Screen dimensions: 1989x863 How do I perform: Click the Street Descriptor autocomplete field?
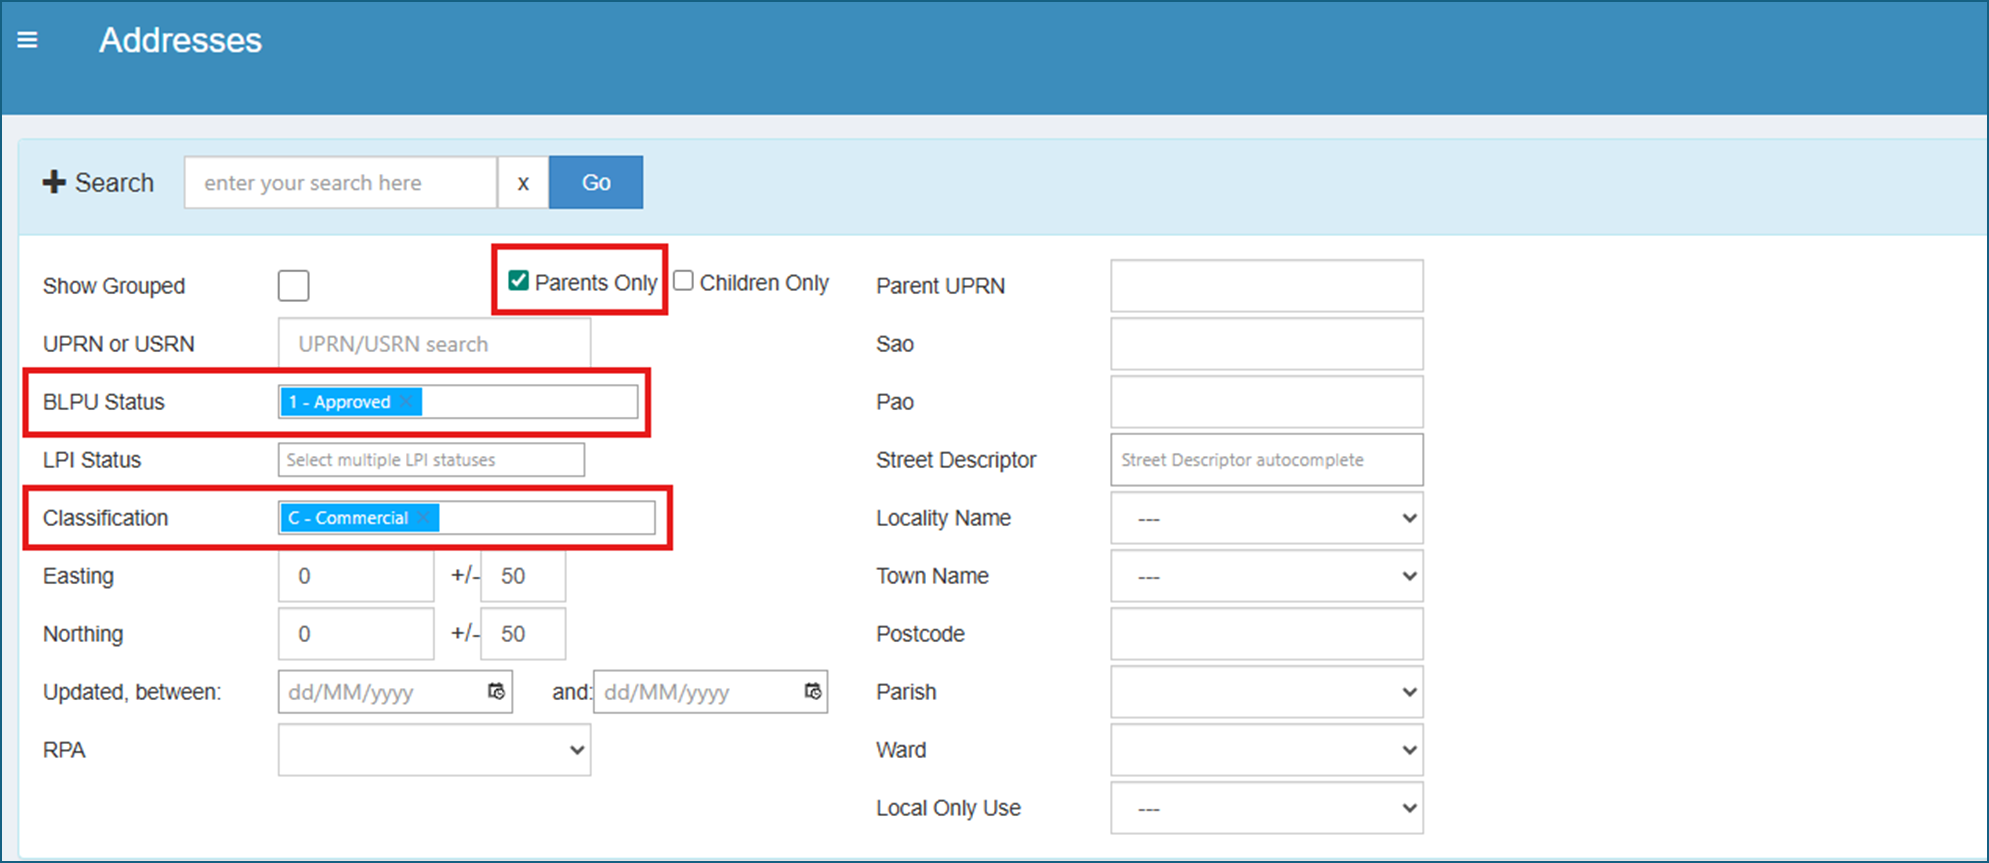(1267, 460)
